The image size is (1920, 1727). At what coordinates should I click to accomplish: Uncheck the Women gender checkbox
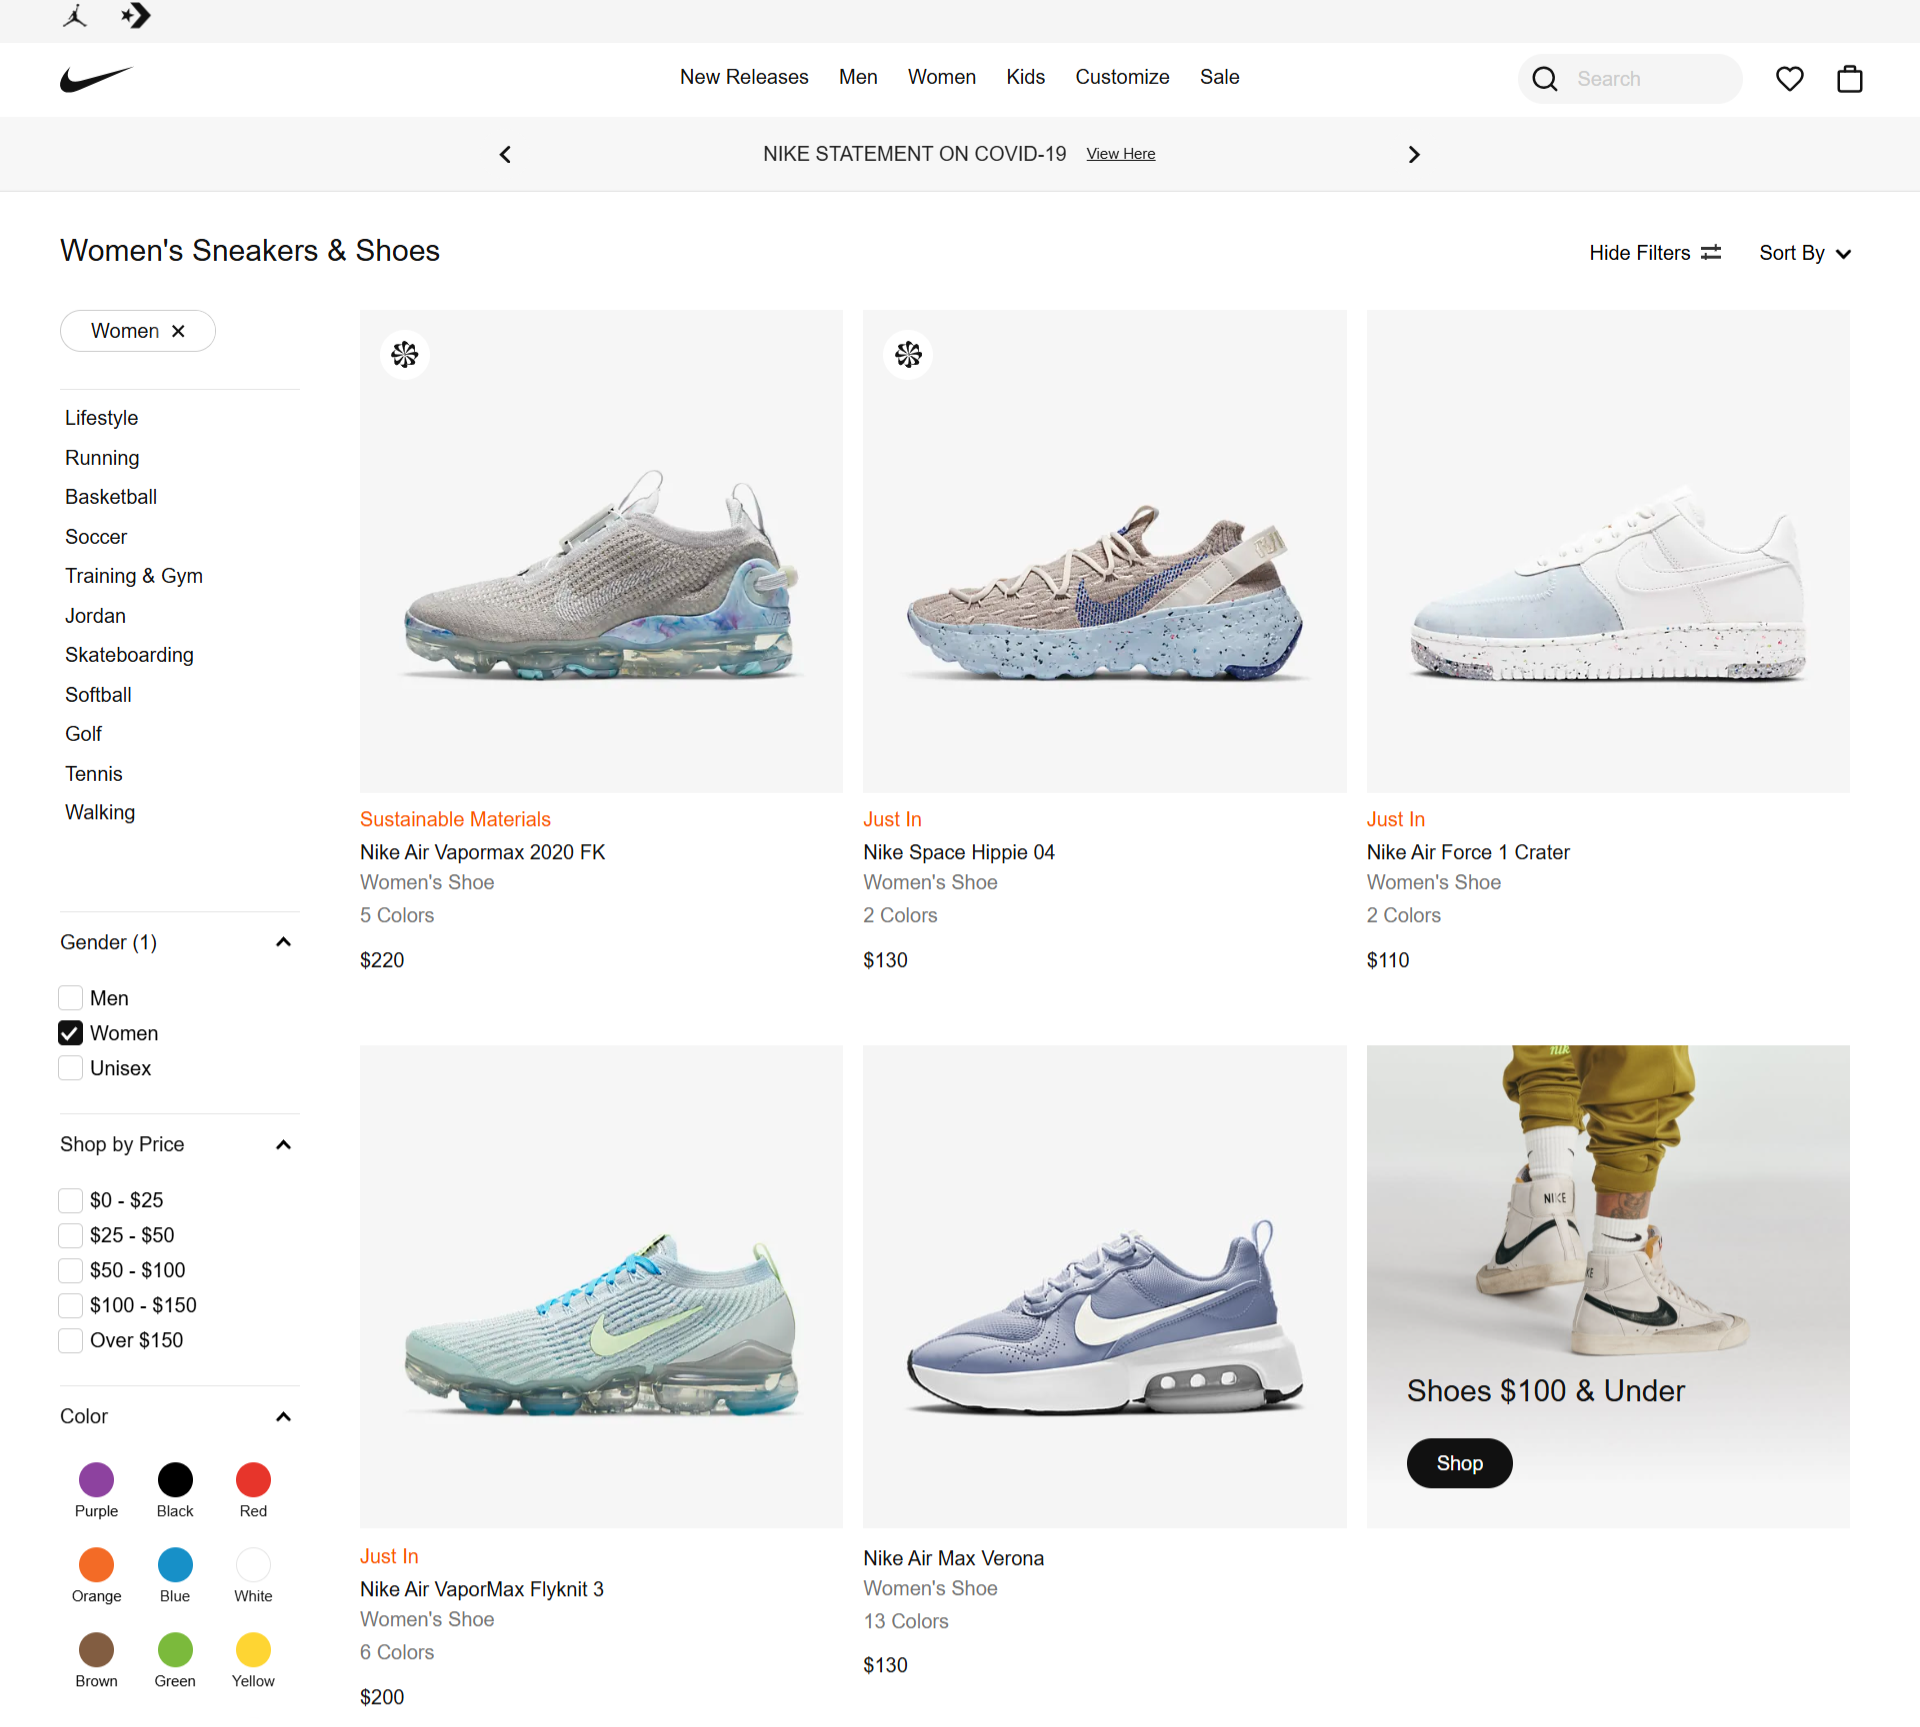pos(71,1033)
